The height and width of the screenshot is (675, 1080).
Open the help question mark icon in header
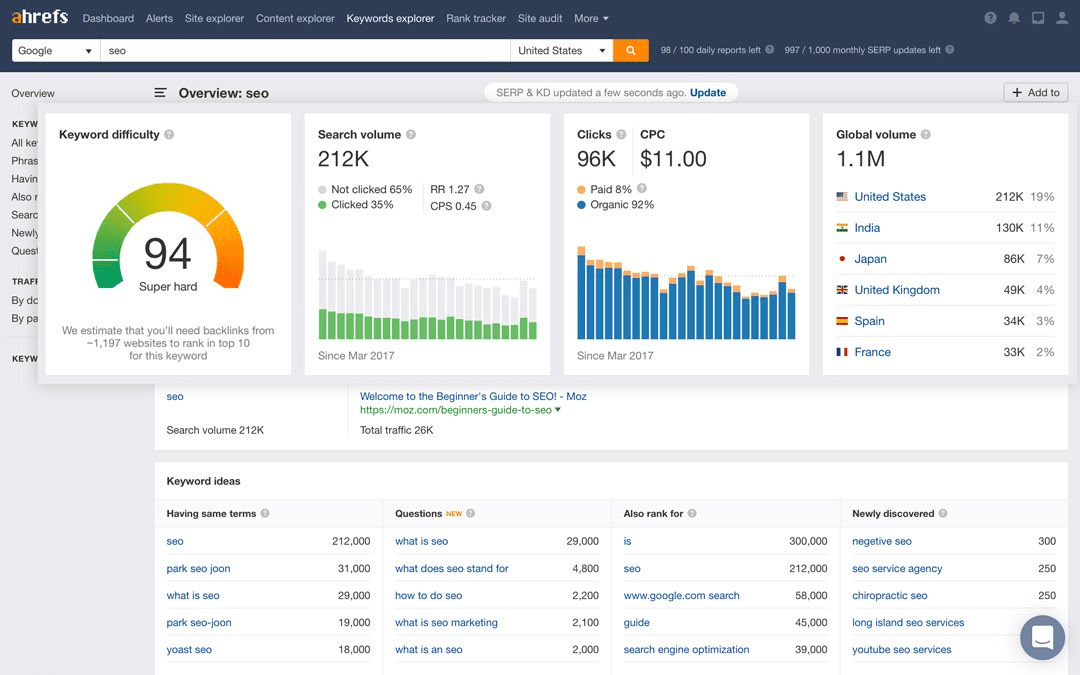pyautogui.click(x=990, y=18)
